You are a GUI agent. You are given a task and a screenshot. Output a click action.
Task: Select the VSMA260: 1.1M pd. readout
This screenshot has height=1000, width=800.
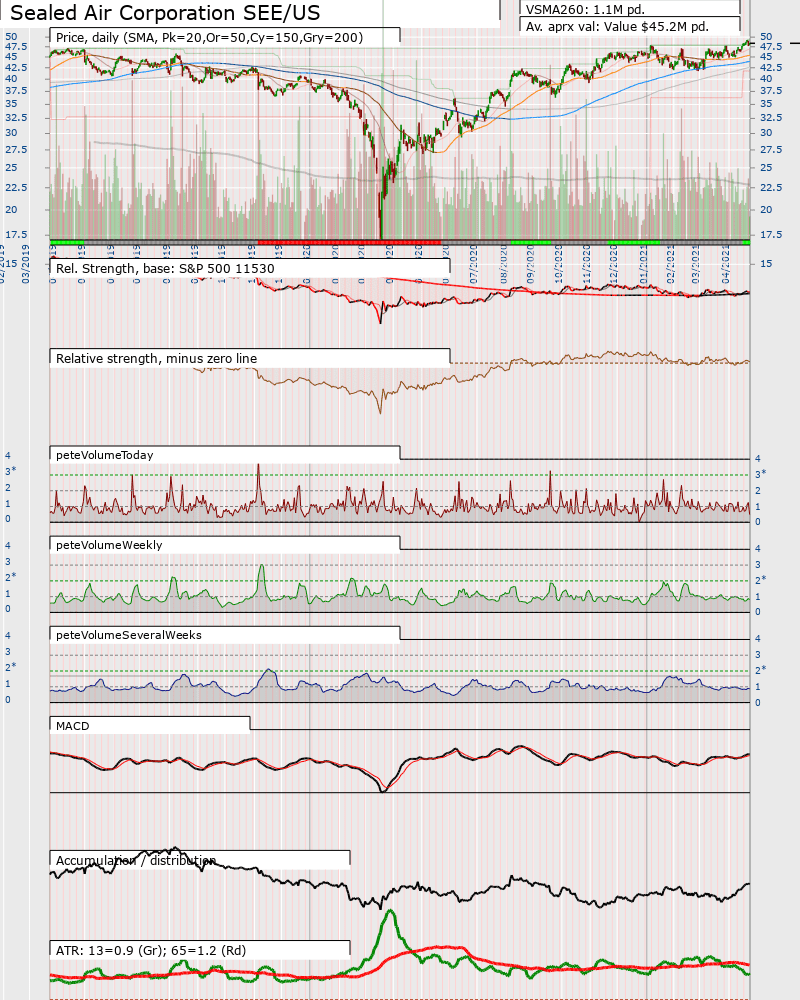585,9
